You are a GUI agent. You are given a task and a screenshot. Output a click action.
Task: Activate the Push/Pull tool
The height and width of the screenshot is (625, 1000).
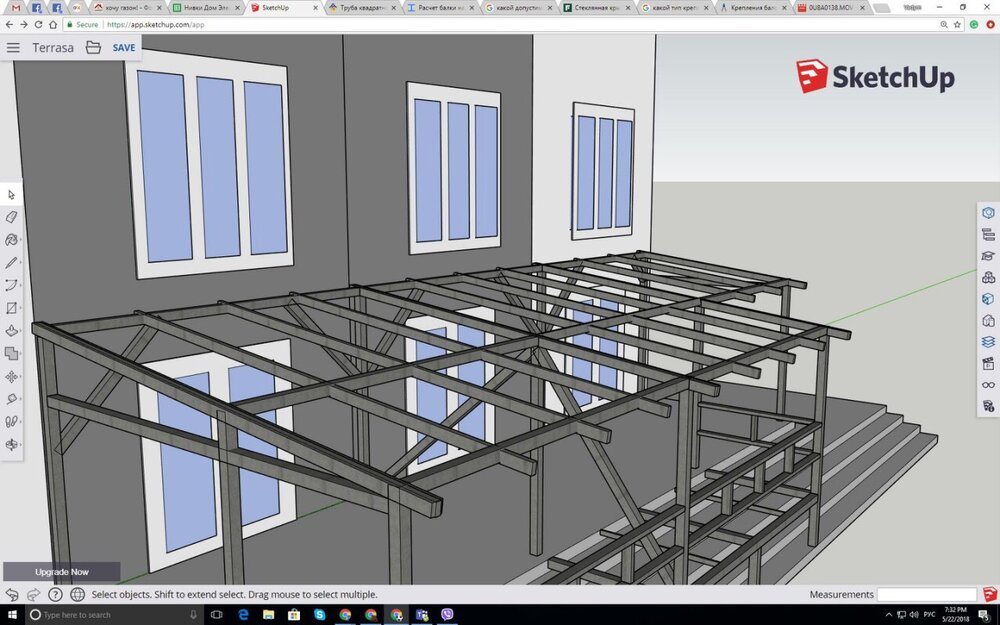(12, 330)
